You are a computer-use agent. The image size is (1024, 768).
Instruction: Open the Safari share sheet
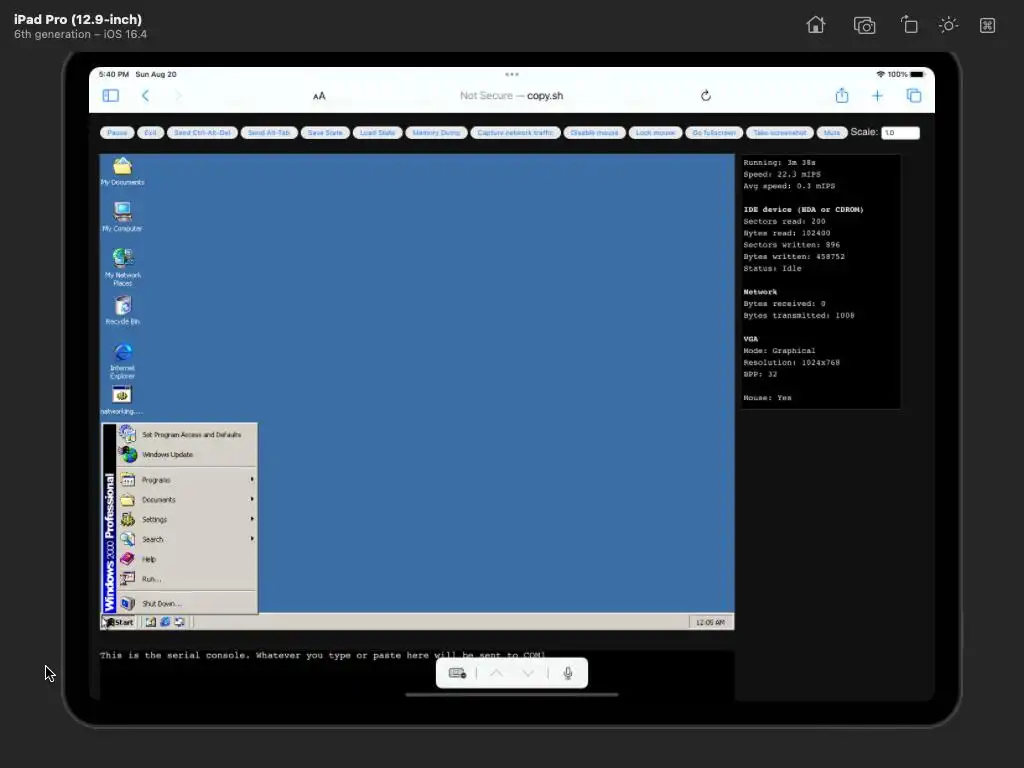pos(842,96)
